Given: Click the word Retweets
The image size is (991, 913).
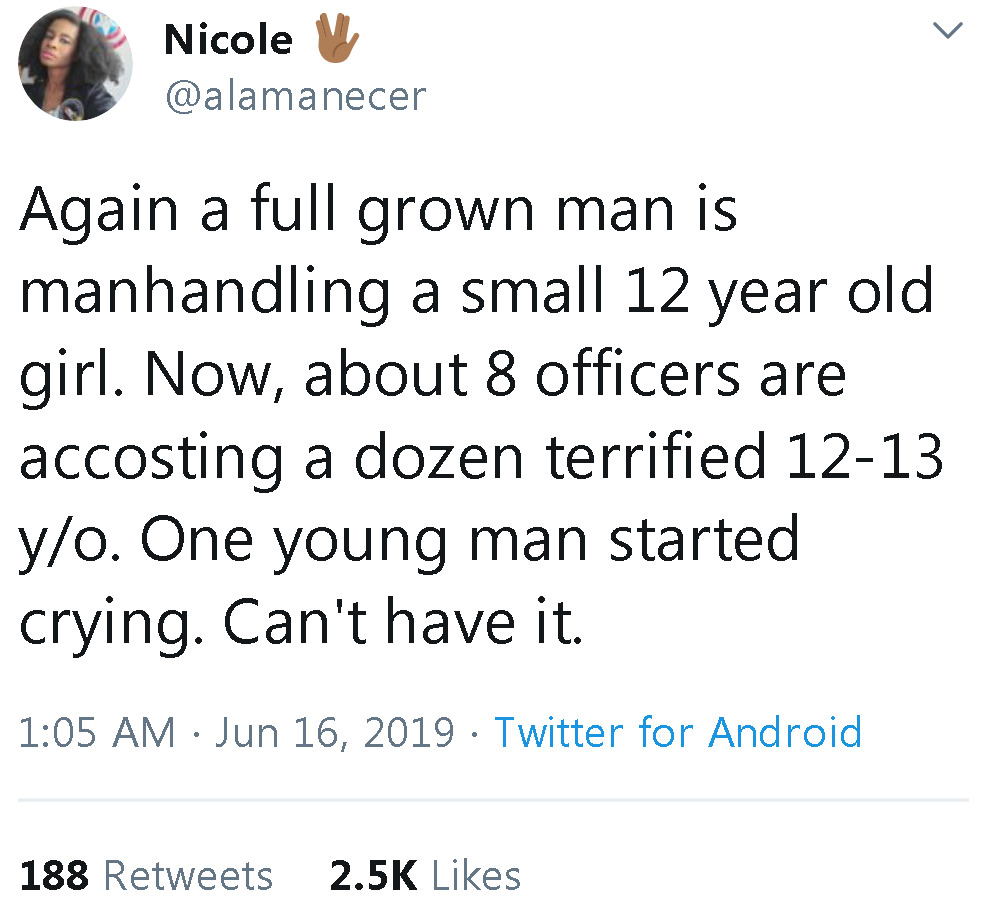Looking at the screenshot, I should click(x=188, y=876).
